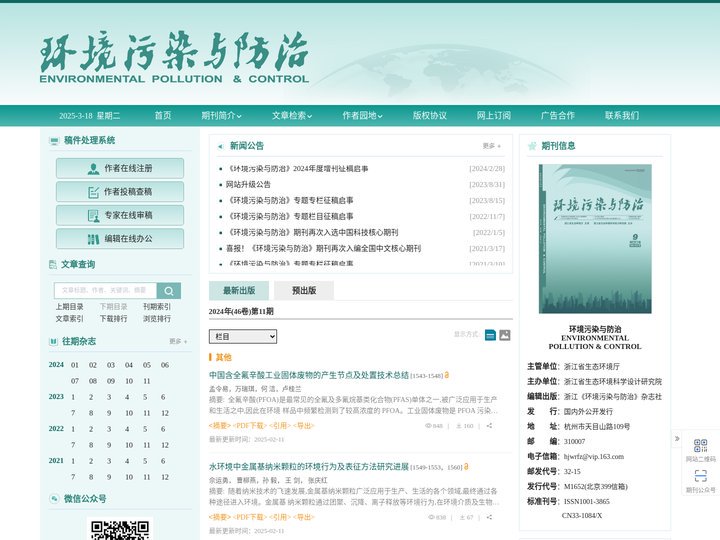Click email address hjwrfz@vip.163.com

pyautogui.click(x=594, y=456)
